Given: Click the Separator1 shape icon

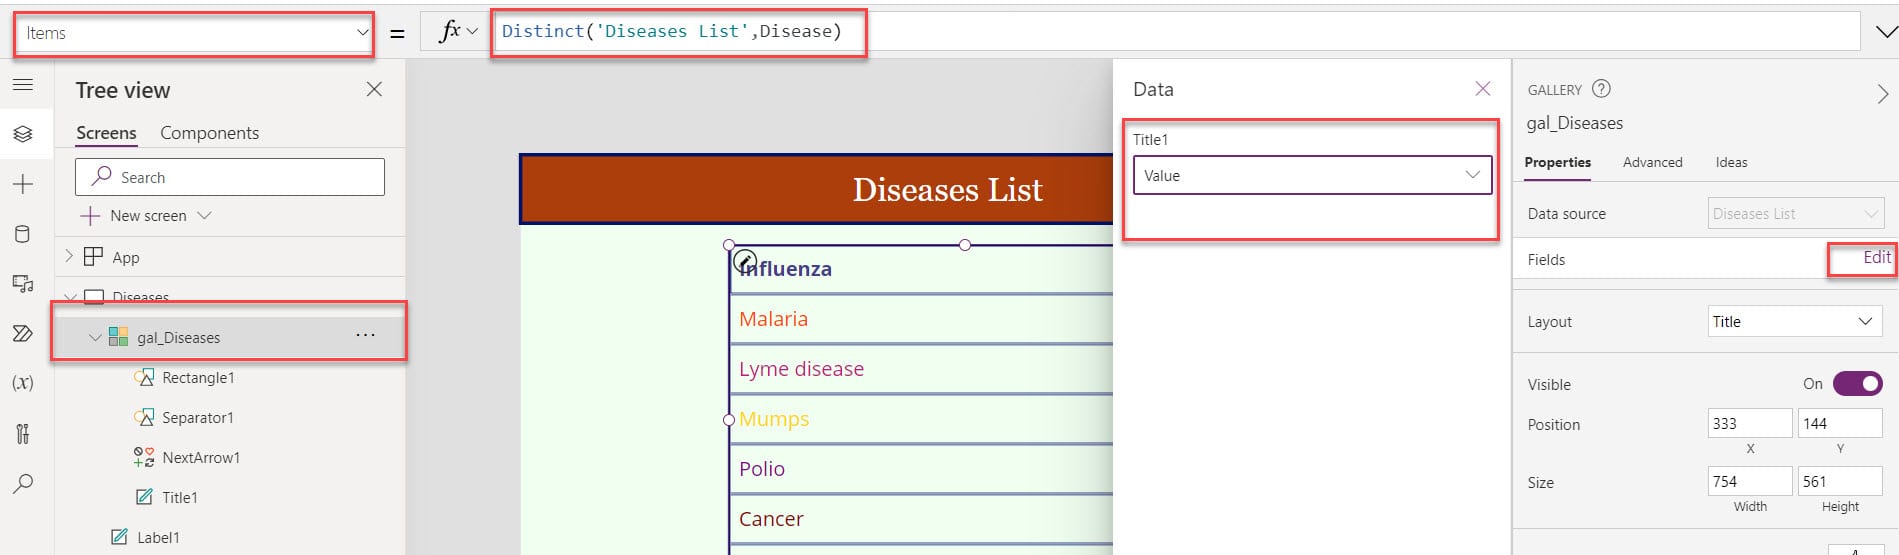Looking at the screenshot, I should [144, 417].
